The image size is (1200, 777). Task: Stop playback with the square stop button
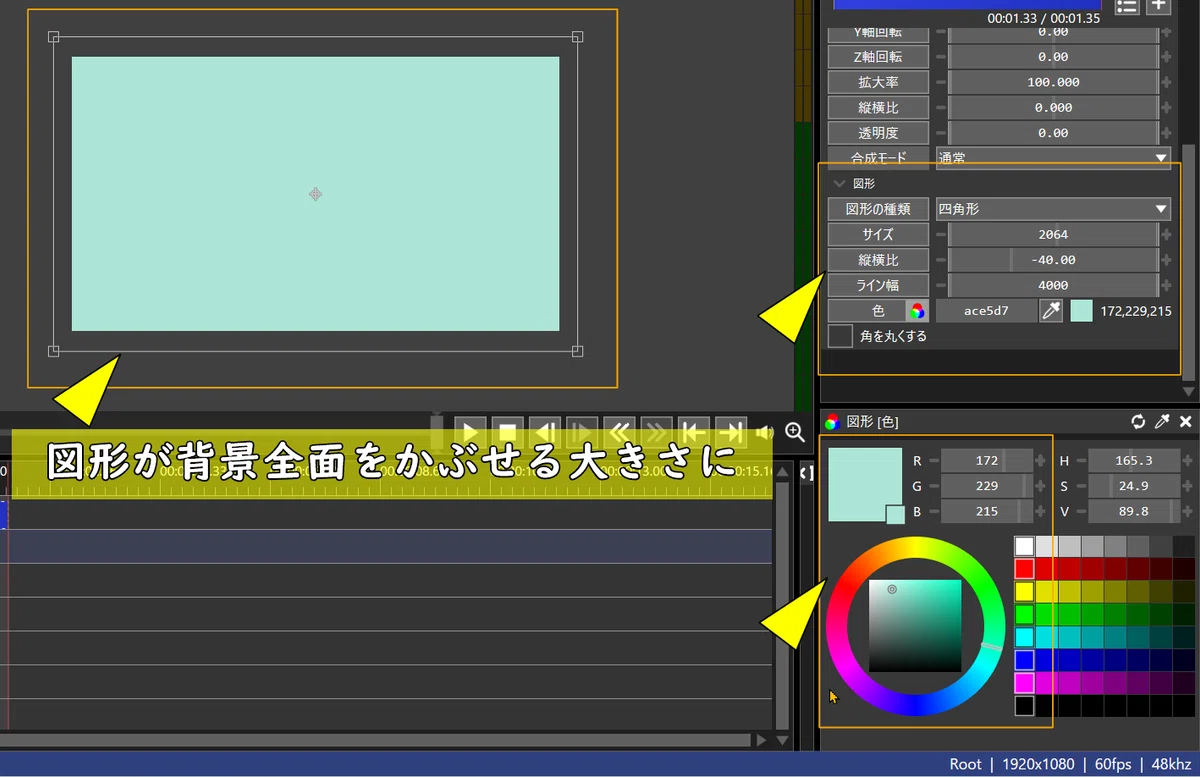[507, 433]
